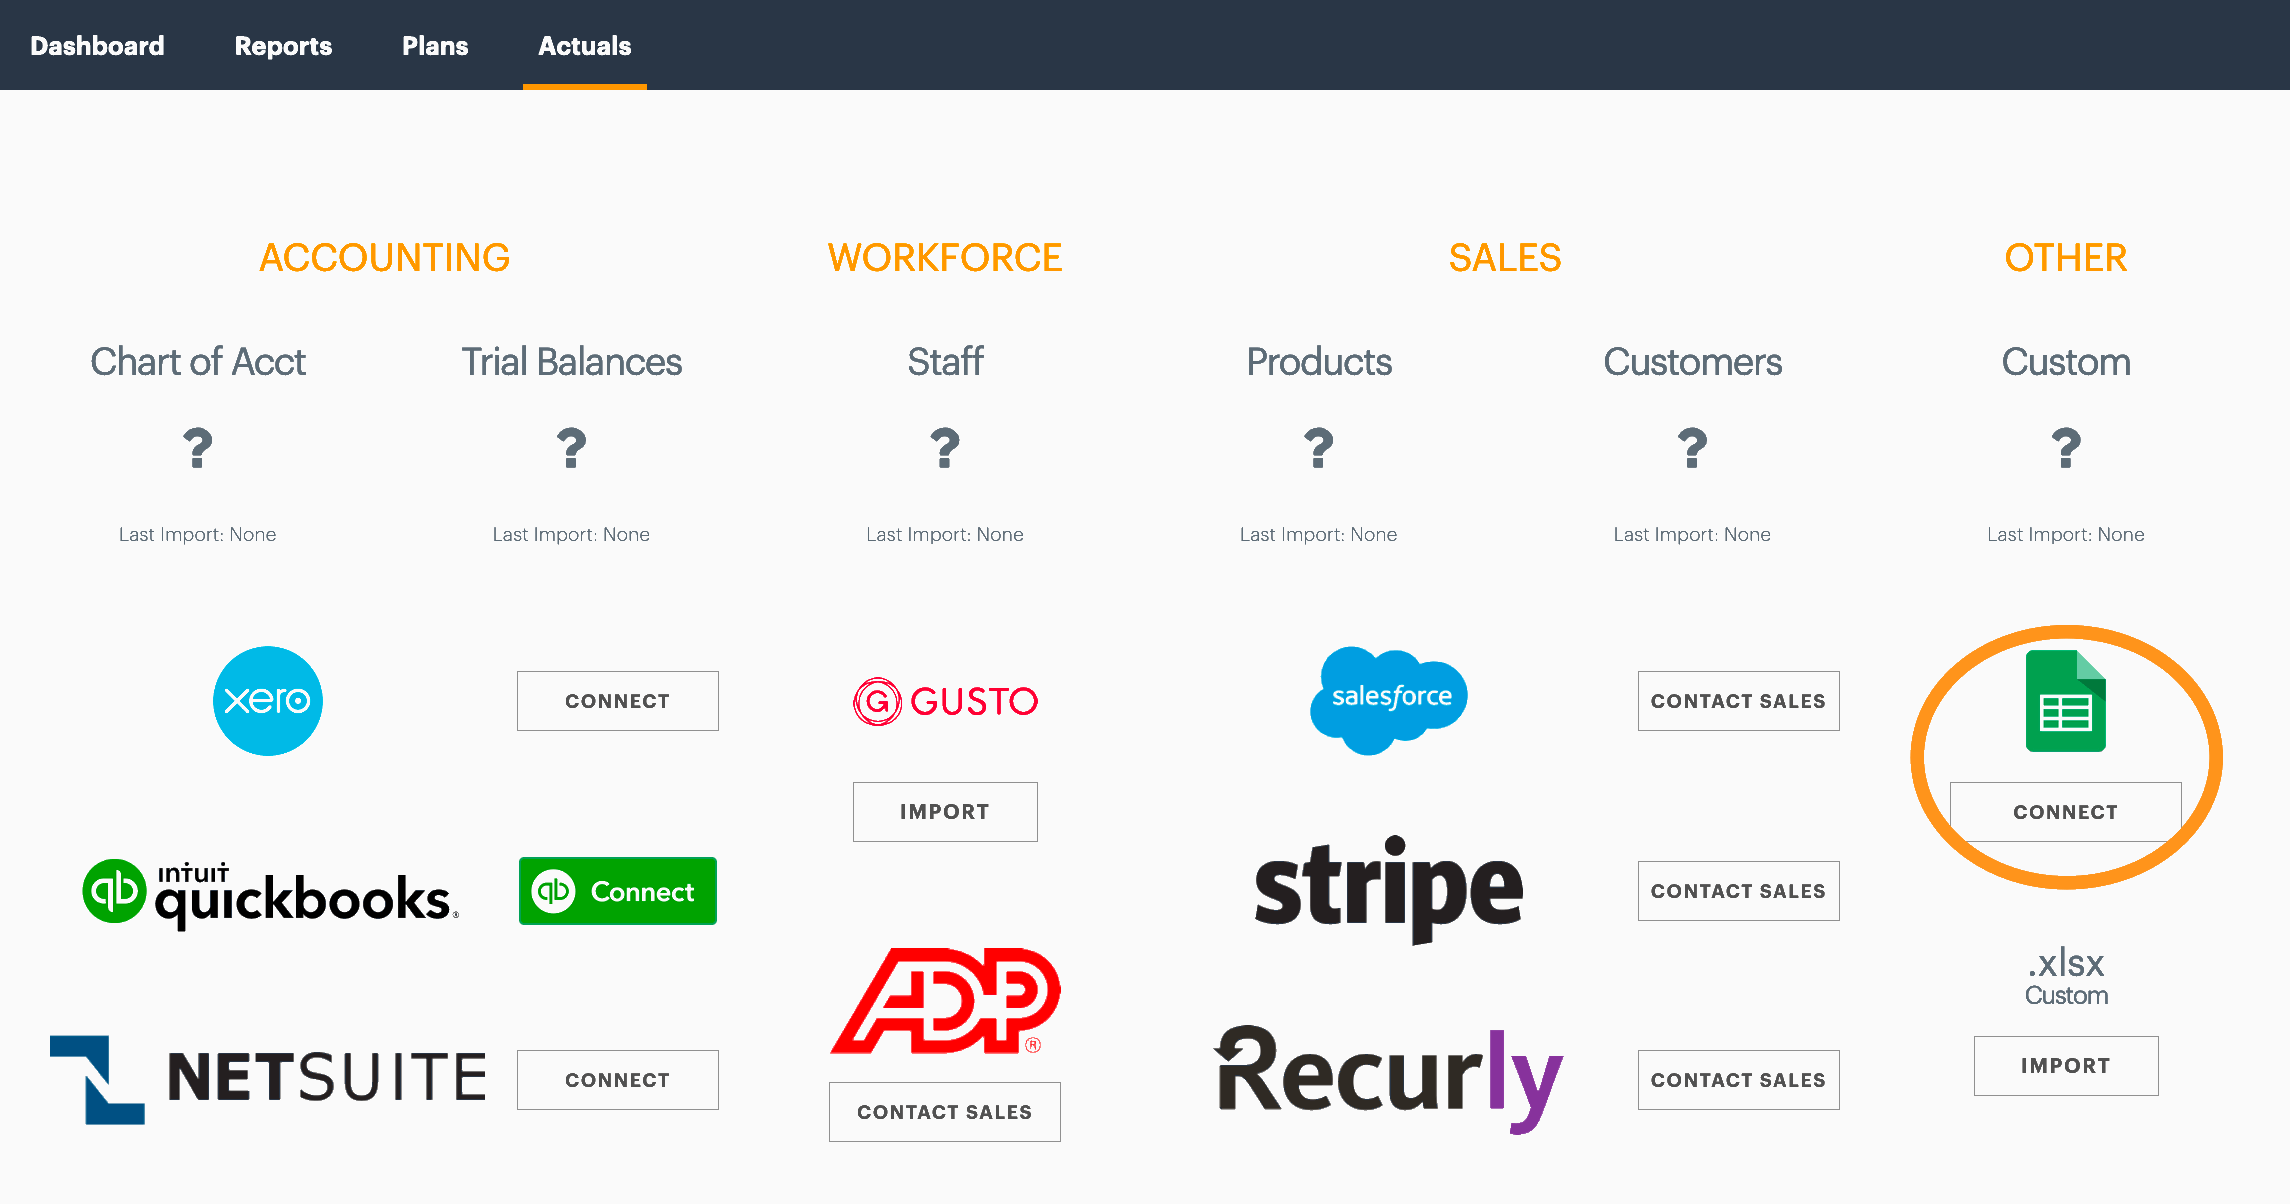The height and width of the screenshot is (1204, 2290).
Task: Click Last Import: None under Products
Action: [x=1319, y=535]
